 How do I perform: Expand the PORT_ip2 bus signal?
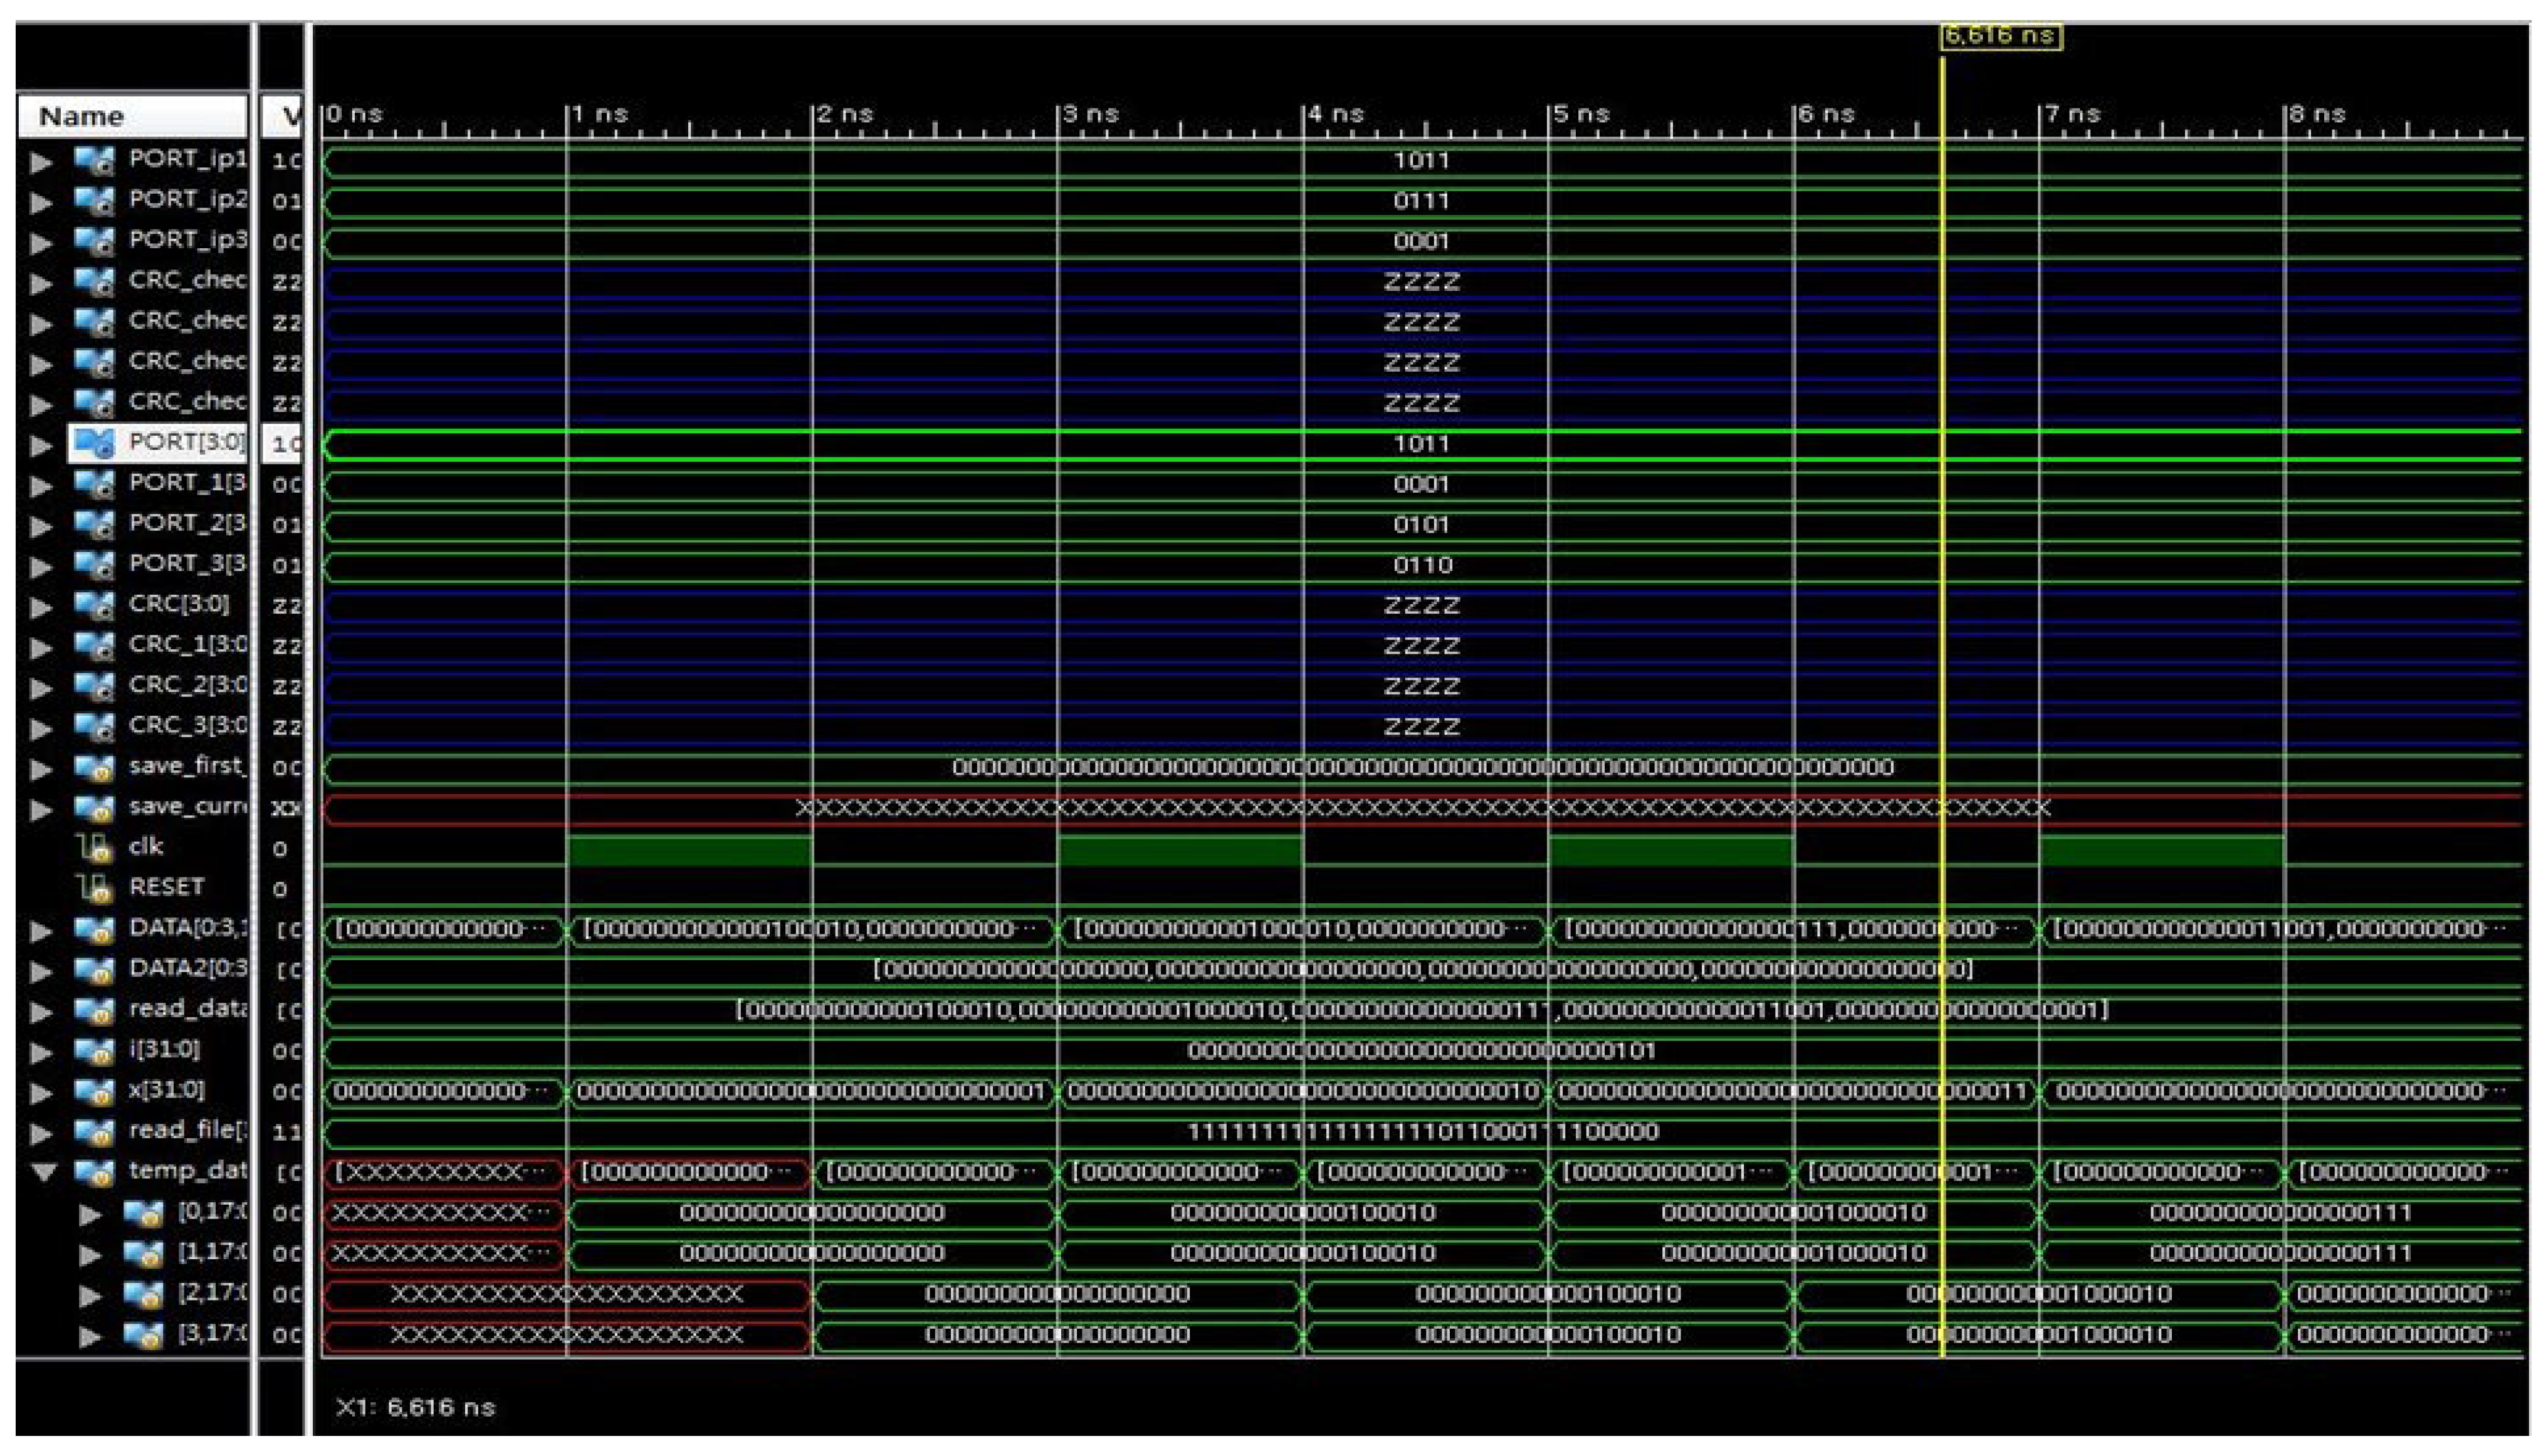point(41,202)
